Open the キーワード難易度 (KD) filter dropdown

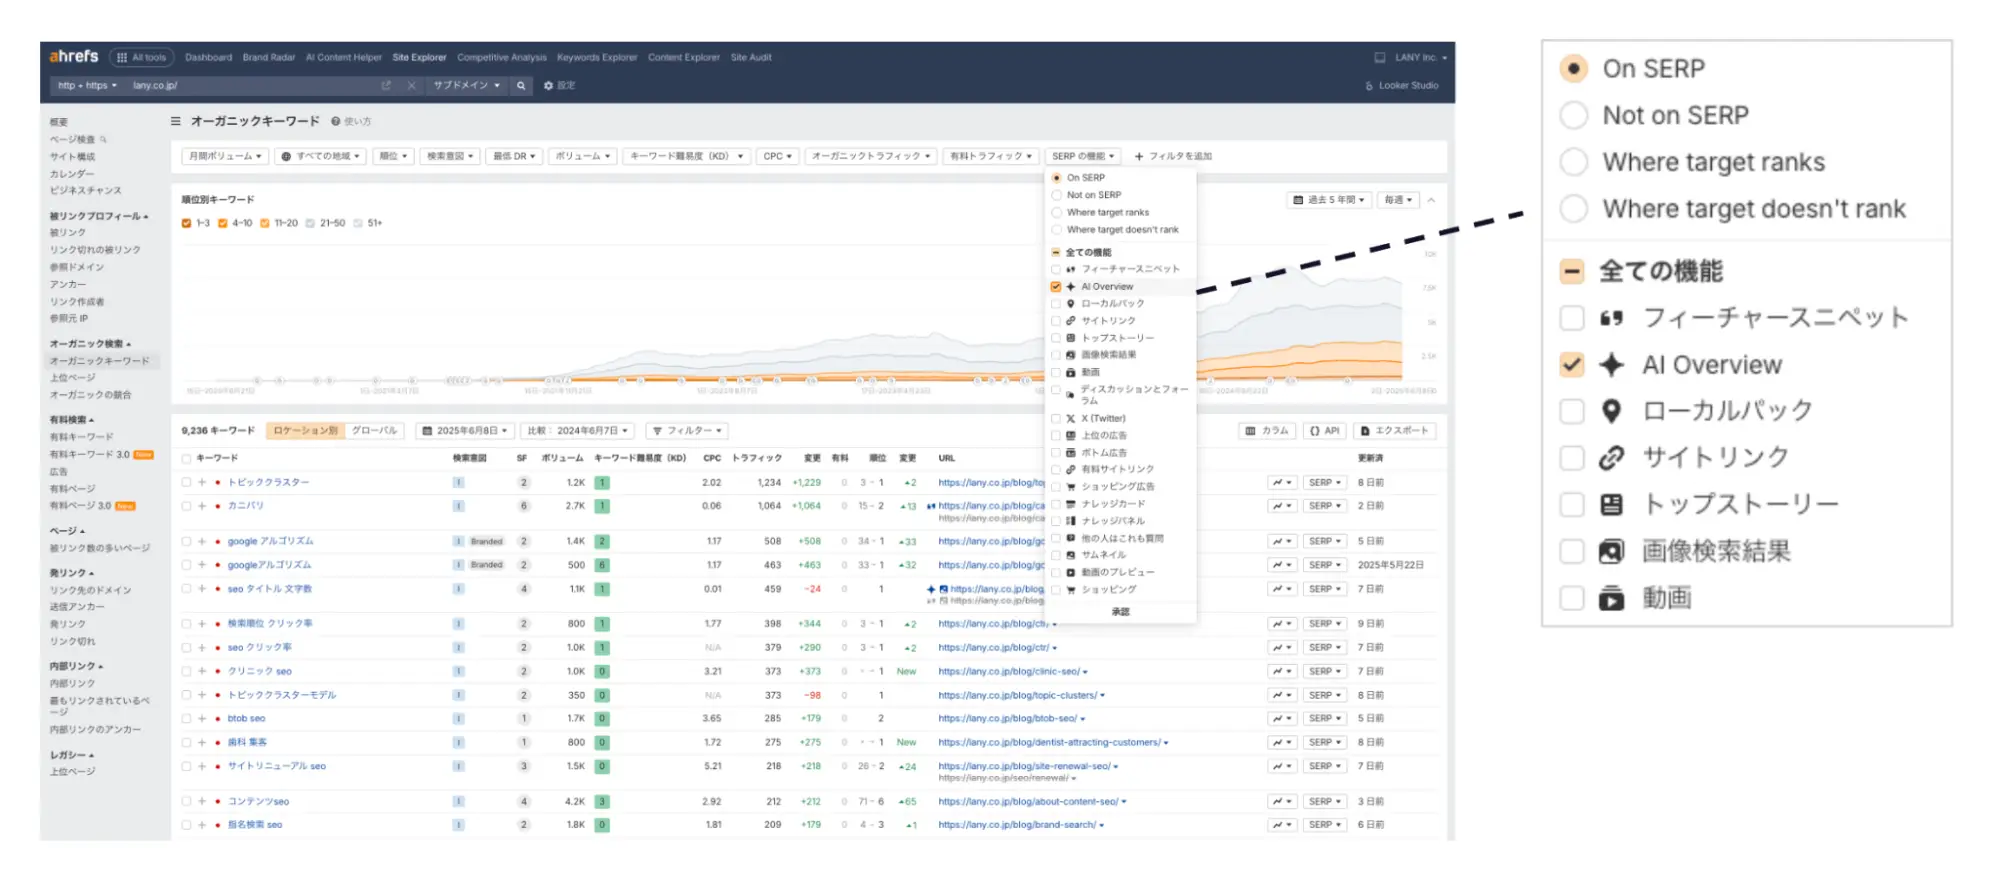(x=686, y=157)
